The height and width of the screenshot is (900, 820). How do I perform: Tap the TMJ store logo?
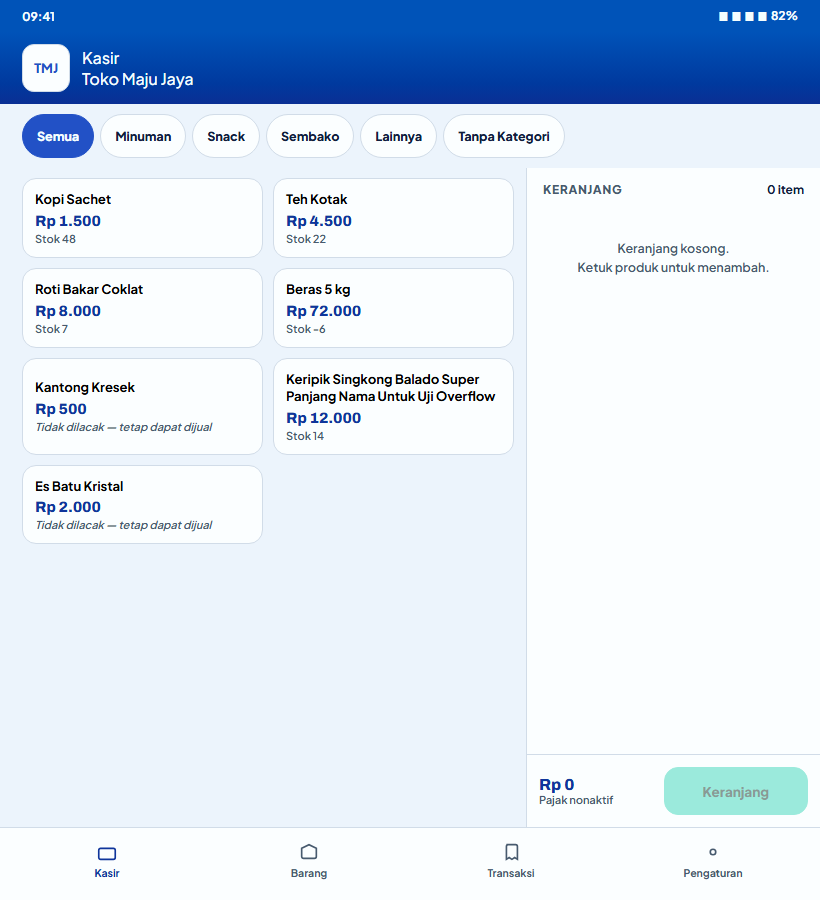coord(46,68)
